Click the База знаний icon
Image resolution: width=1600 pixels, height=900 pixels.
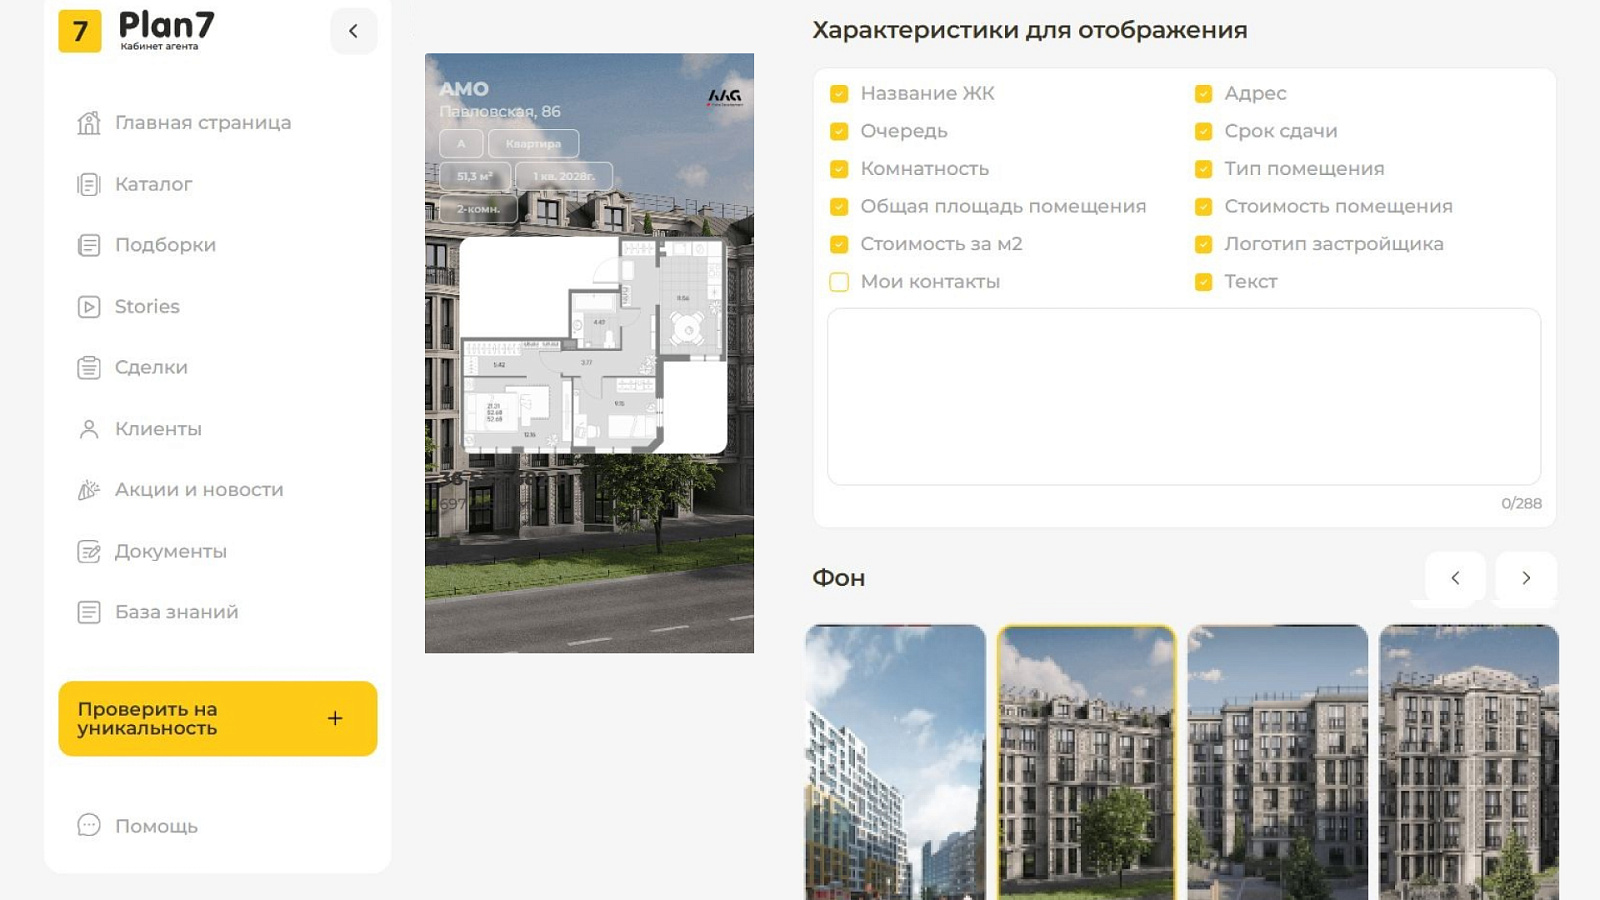coord(89,612)
